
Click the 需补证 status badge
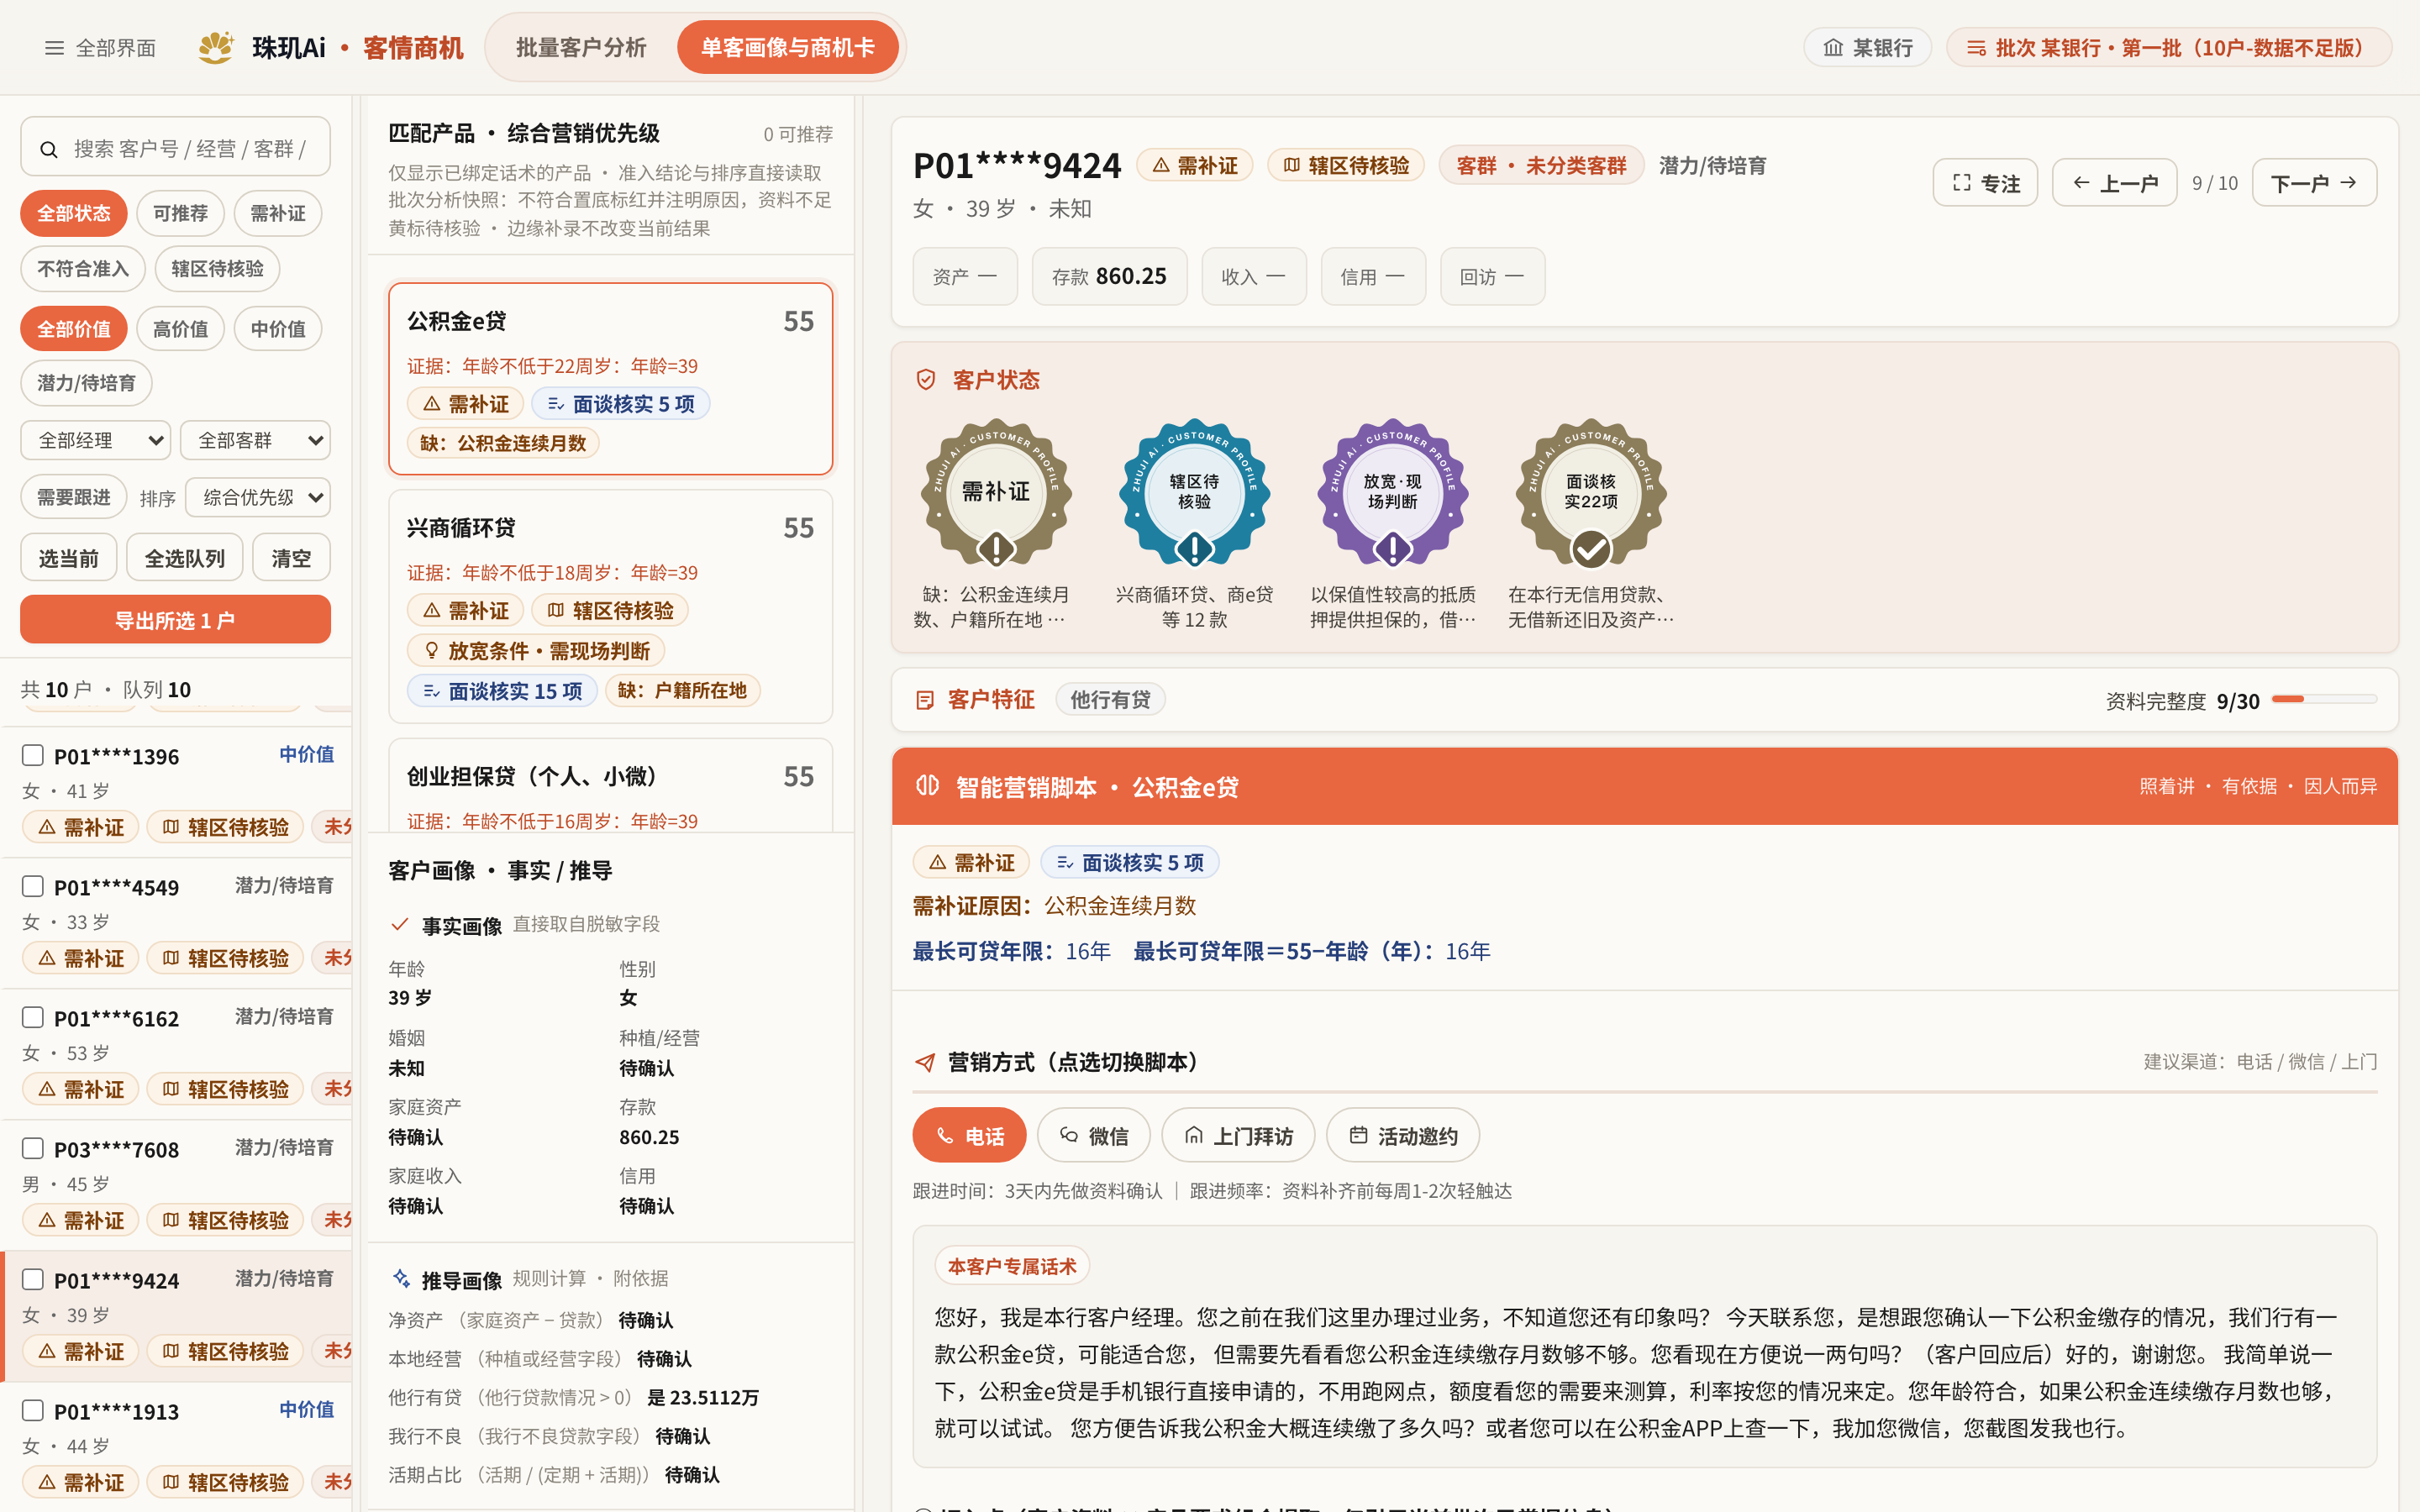pyautogui.click(x=996, y=492)
